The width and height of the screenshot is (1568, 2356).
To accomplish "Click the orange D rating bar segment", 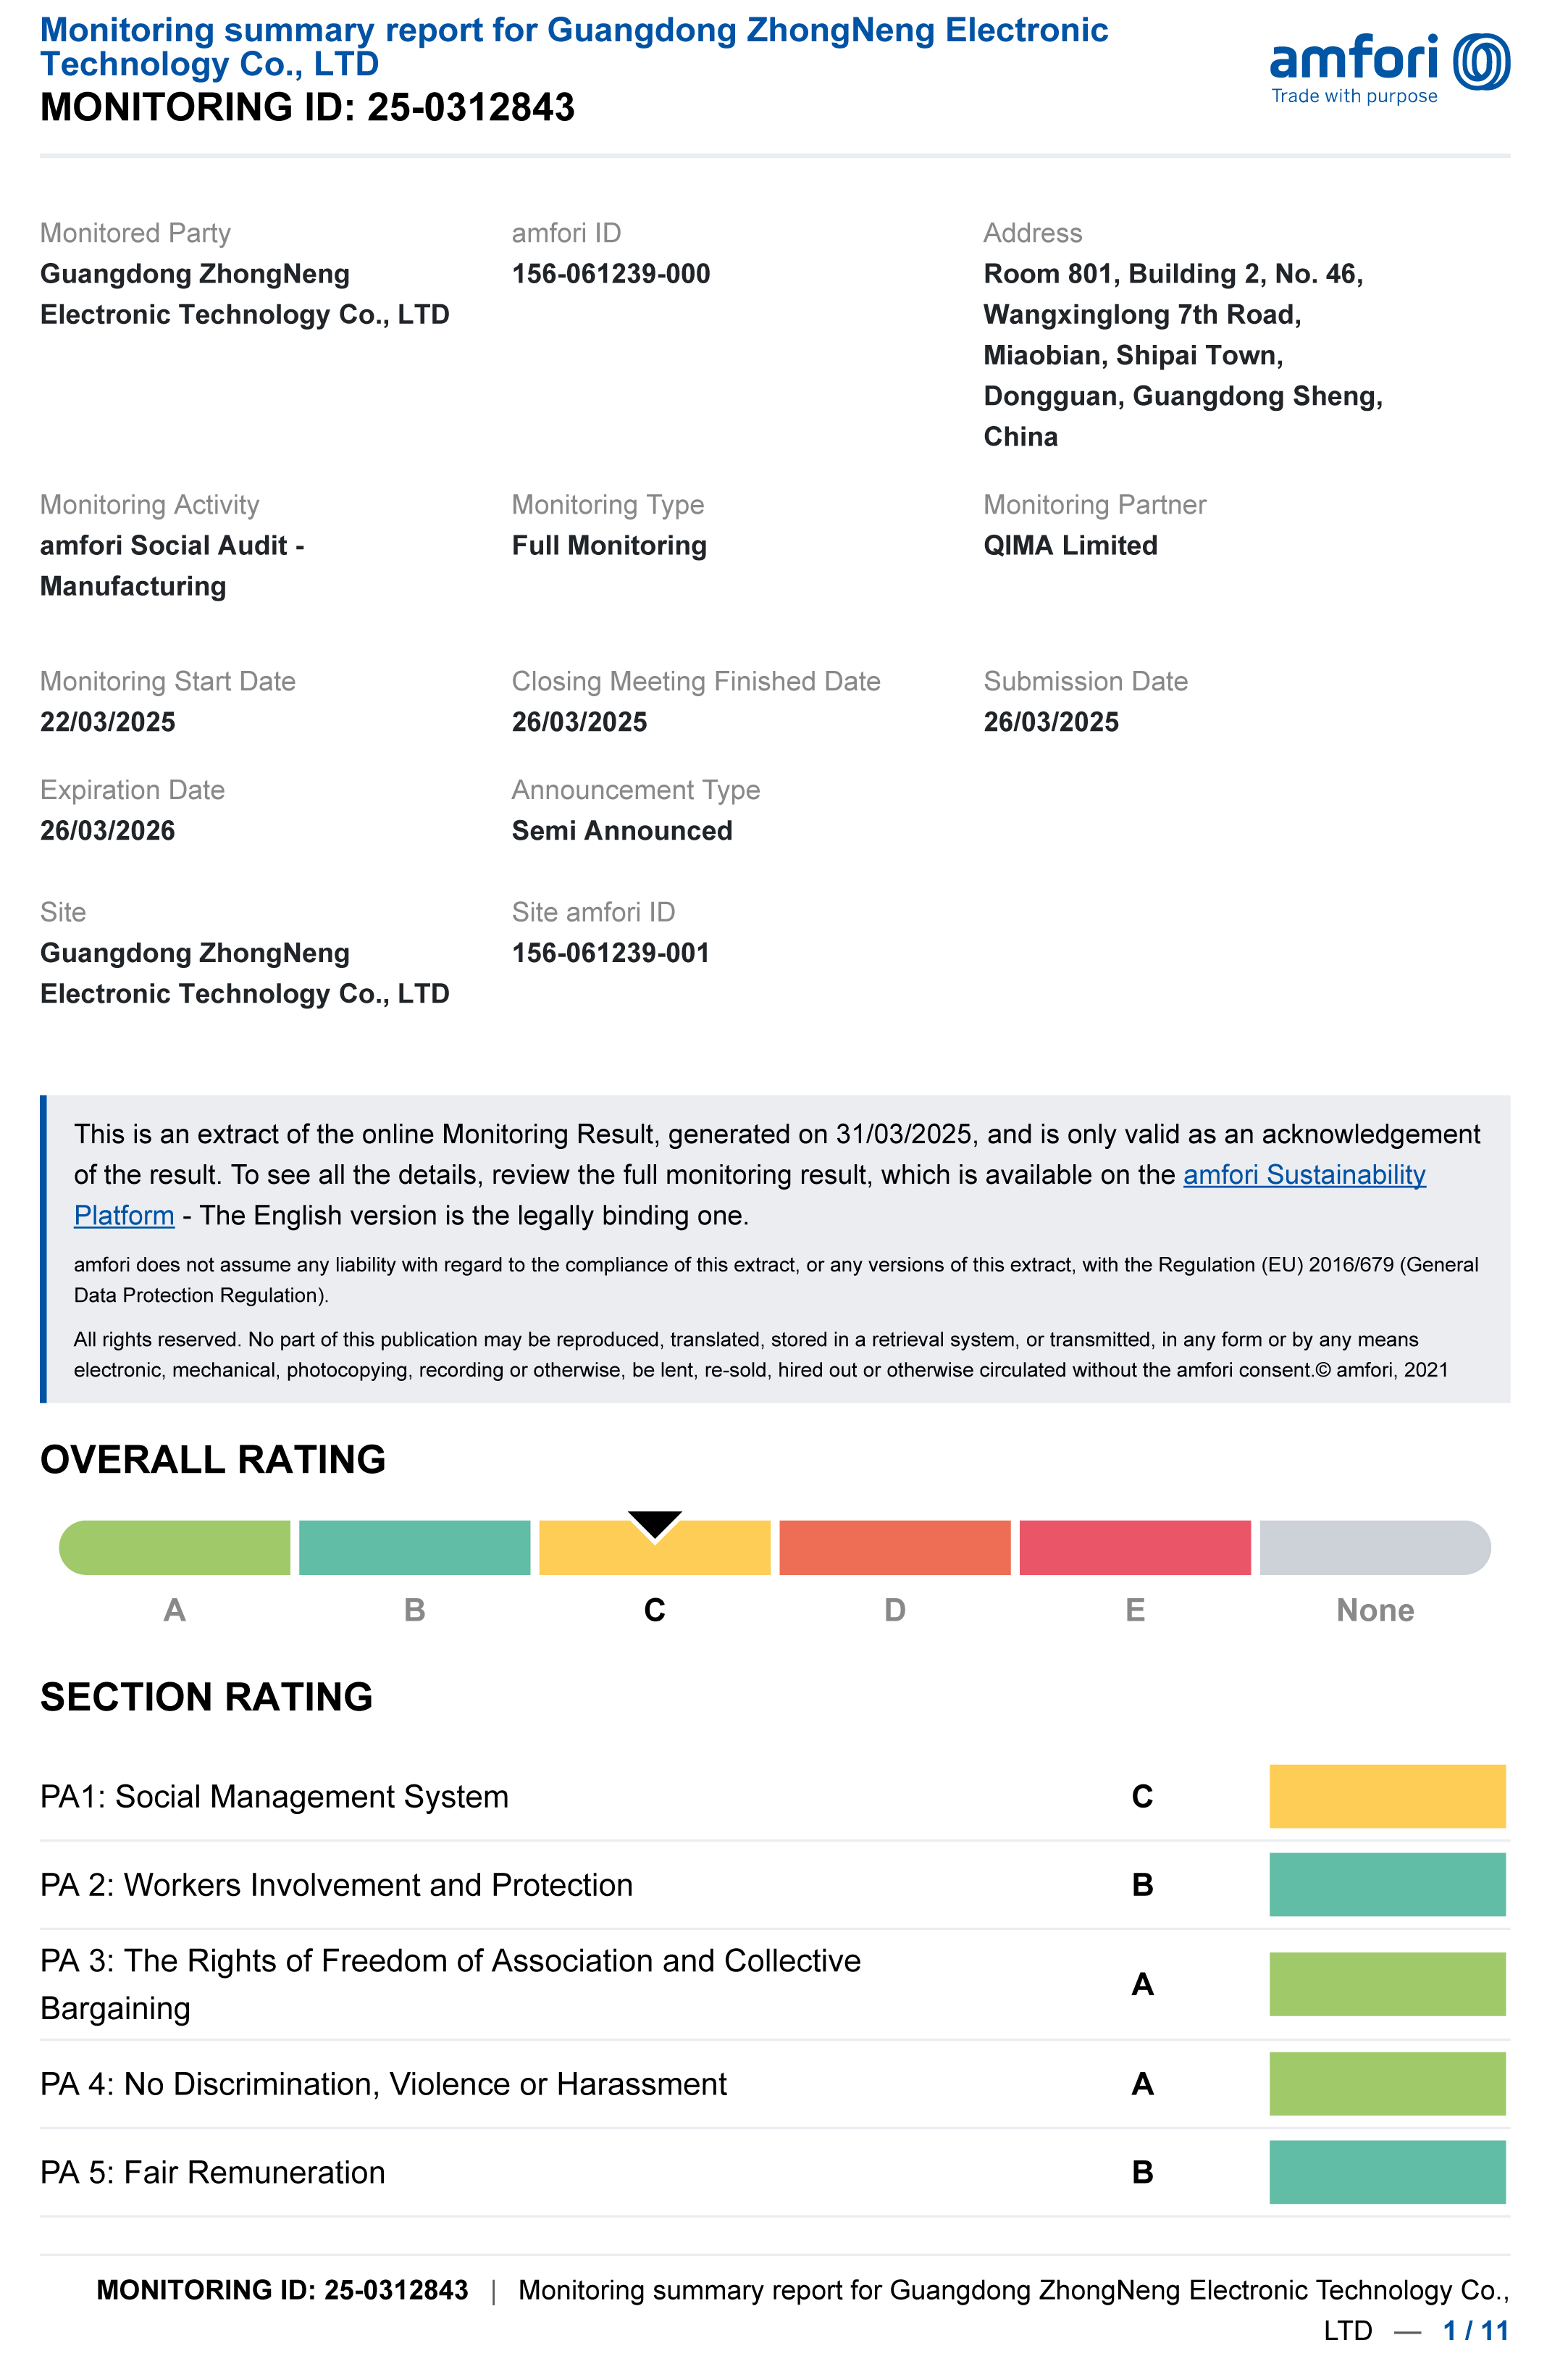I will pos(894,1547).
